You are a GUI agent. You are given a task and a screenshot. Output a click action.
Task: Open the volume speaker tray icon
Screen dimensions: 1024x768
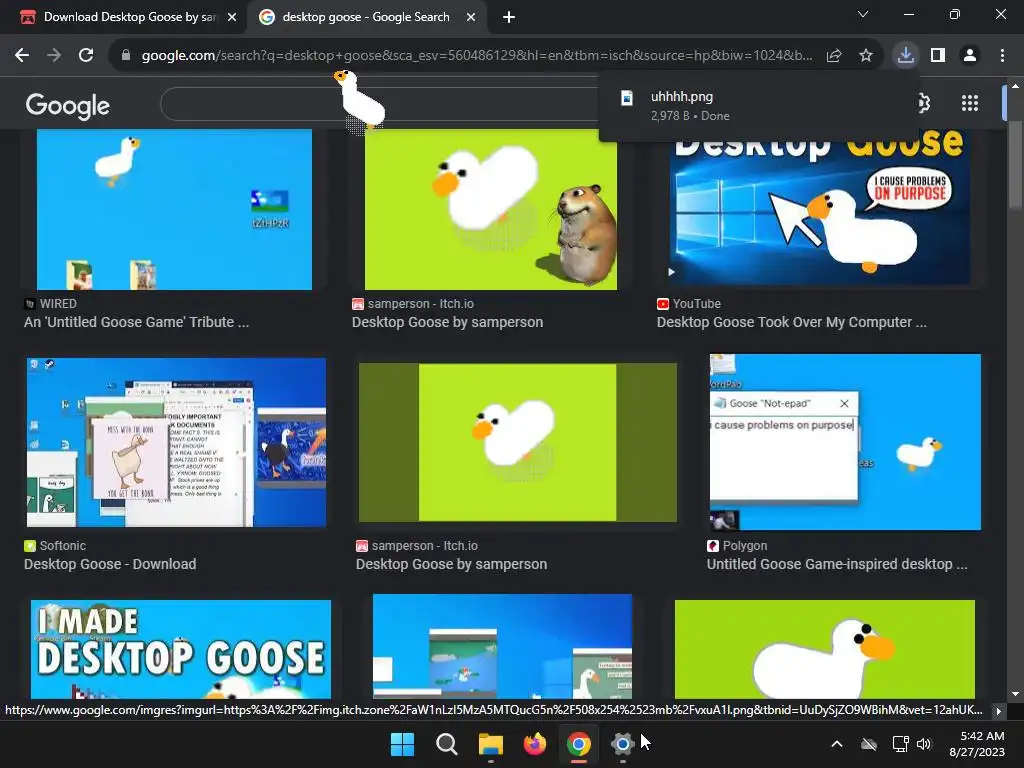(924, 744)
